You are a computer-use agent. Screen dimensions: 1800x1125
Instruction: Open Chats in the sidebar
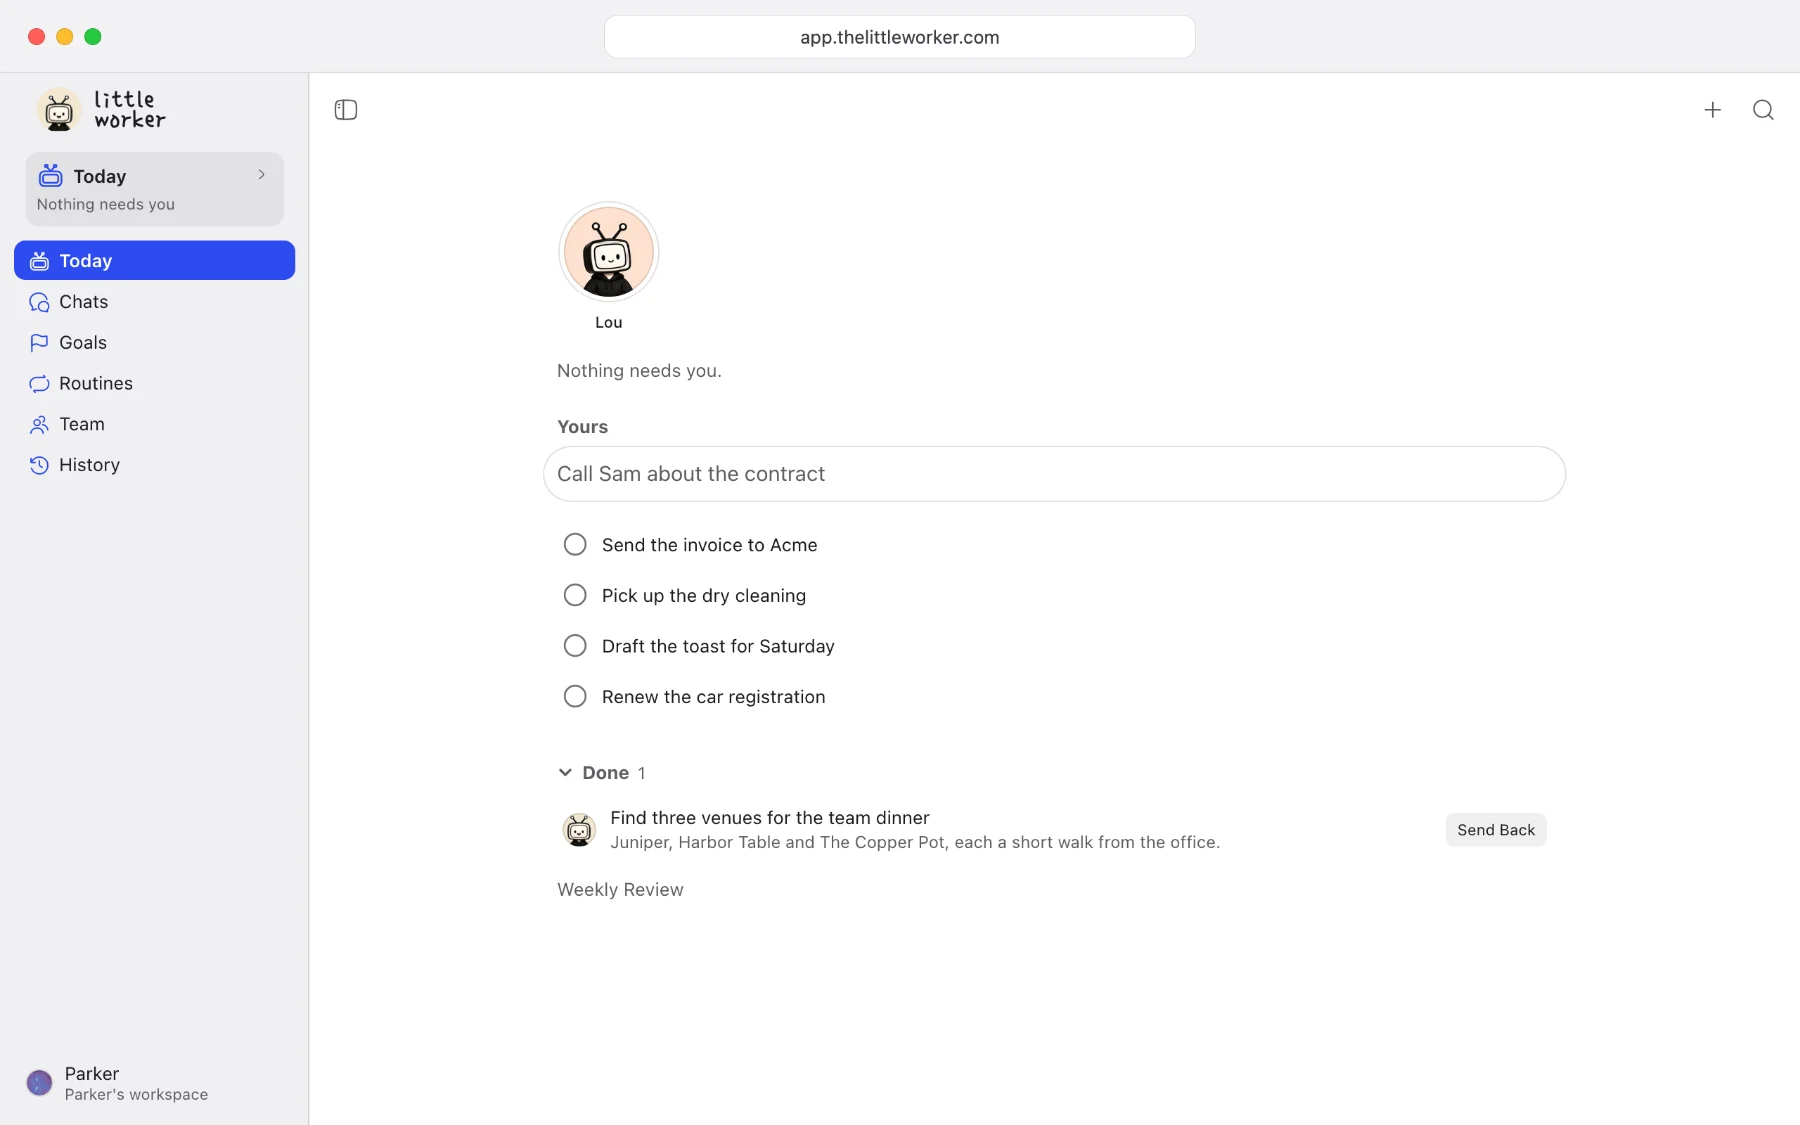[x=155, y=302]
